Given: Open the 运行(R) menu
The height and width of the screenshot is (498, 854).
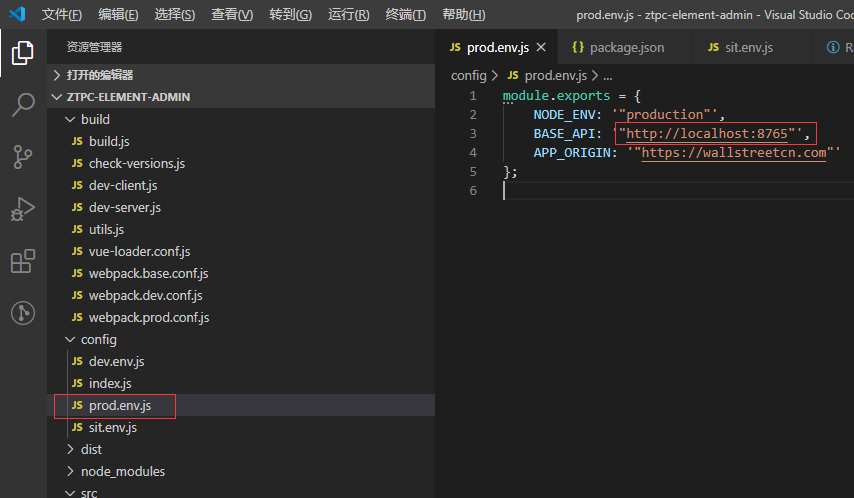Looking at the screenshot, I should point(349,14).
